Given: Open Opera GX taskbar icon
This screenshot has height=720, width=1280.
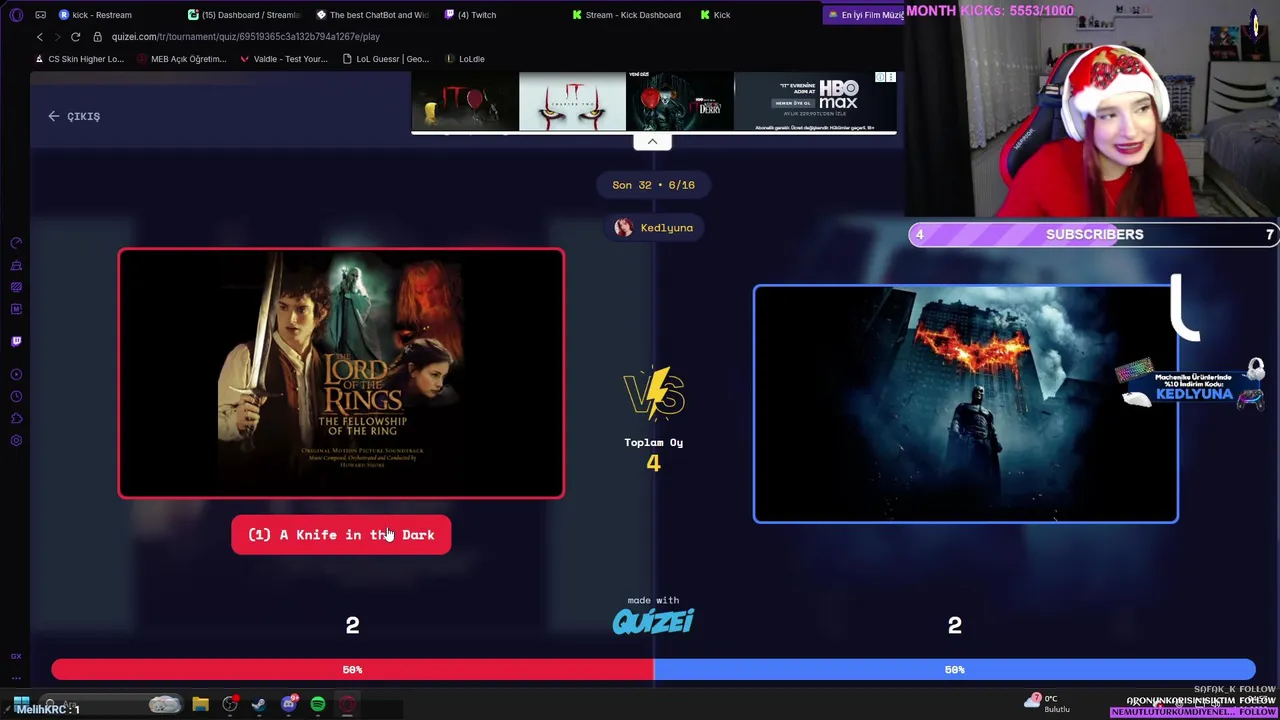Looking at the screenshot, I should [347, 705].
